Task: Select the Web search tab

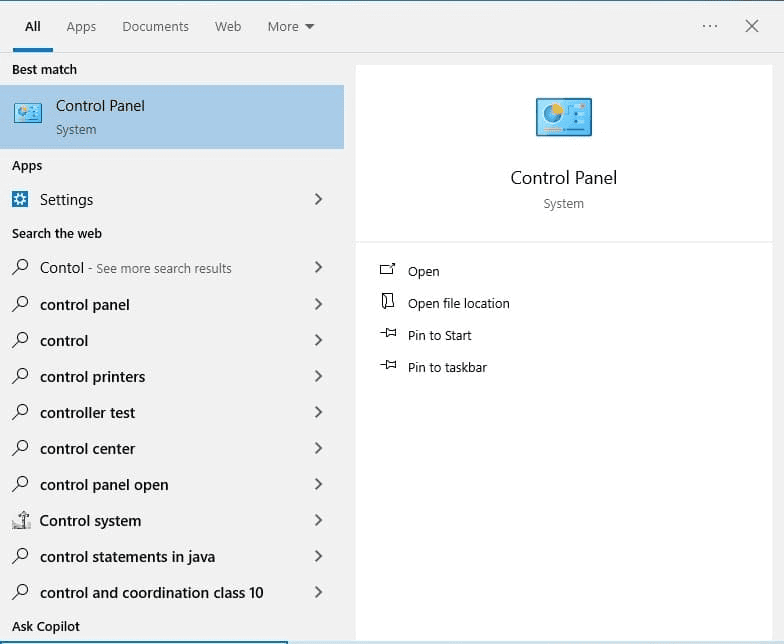Action: [x=228, y=27]
